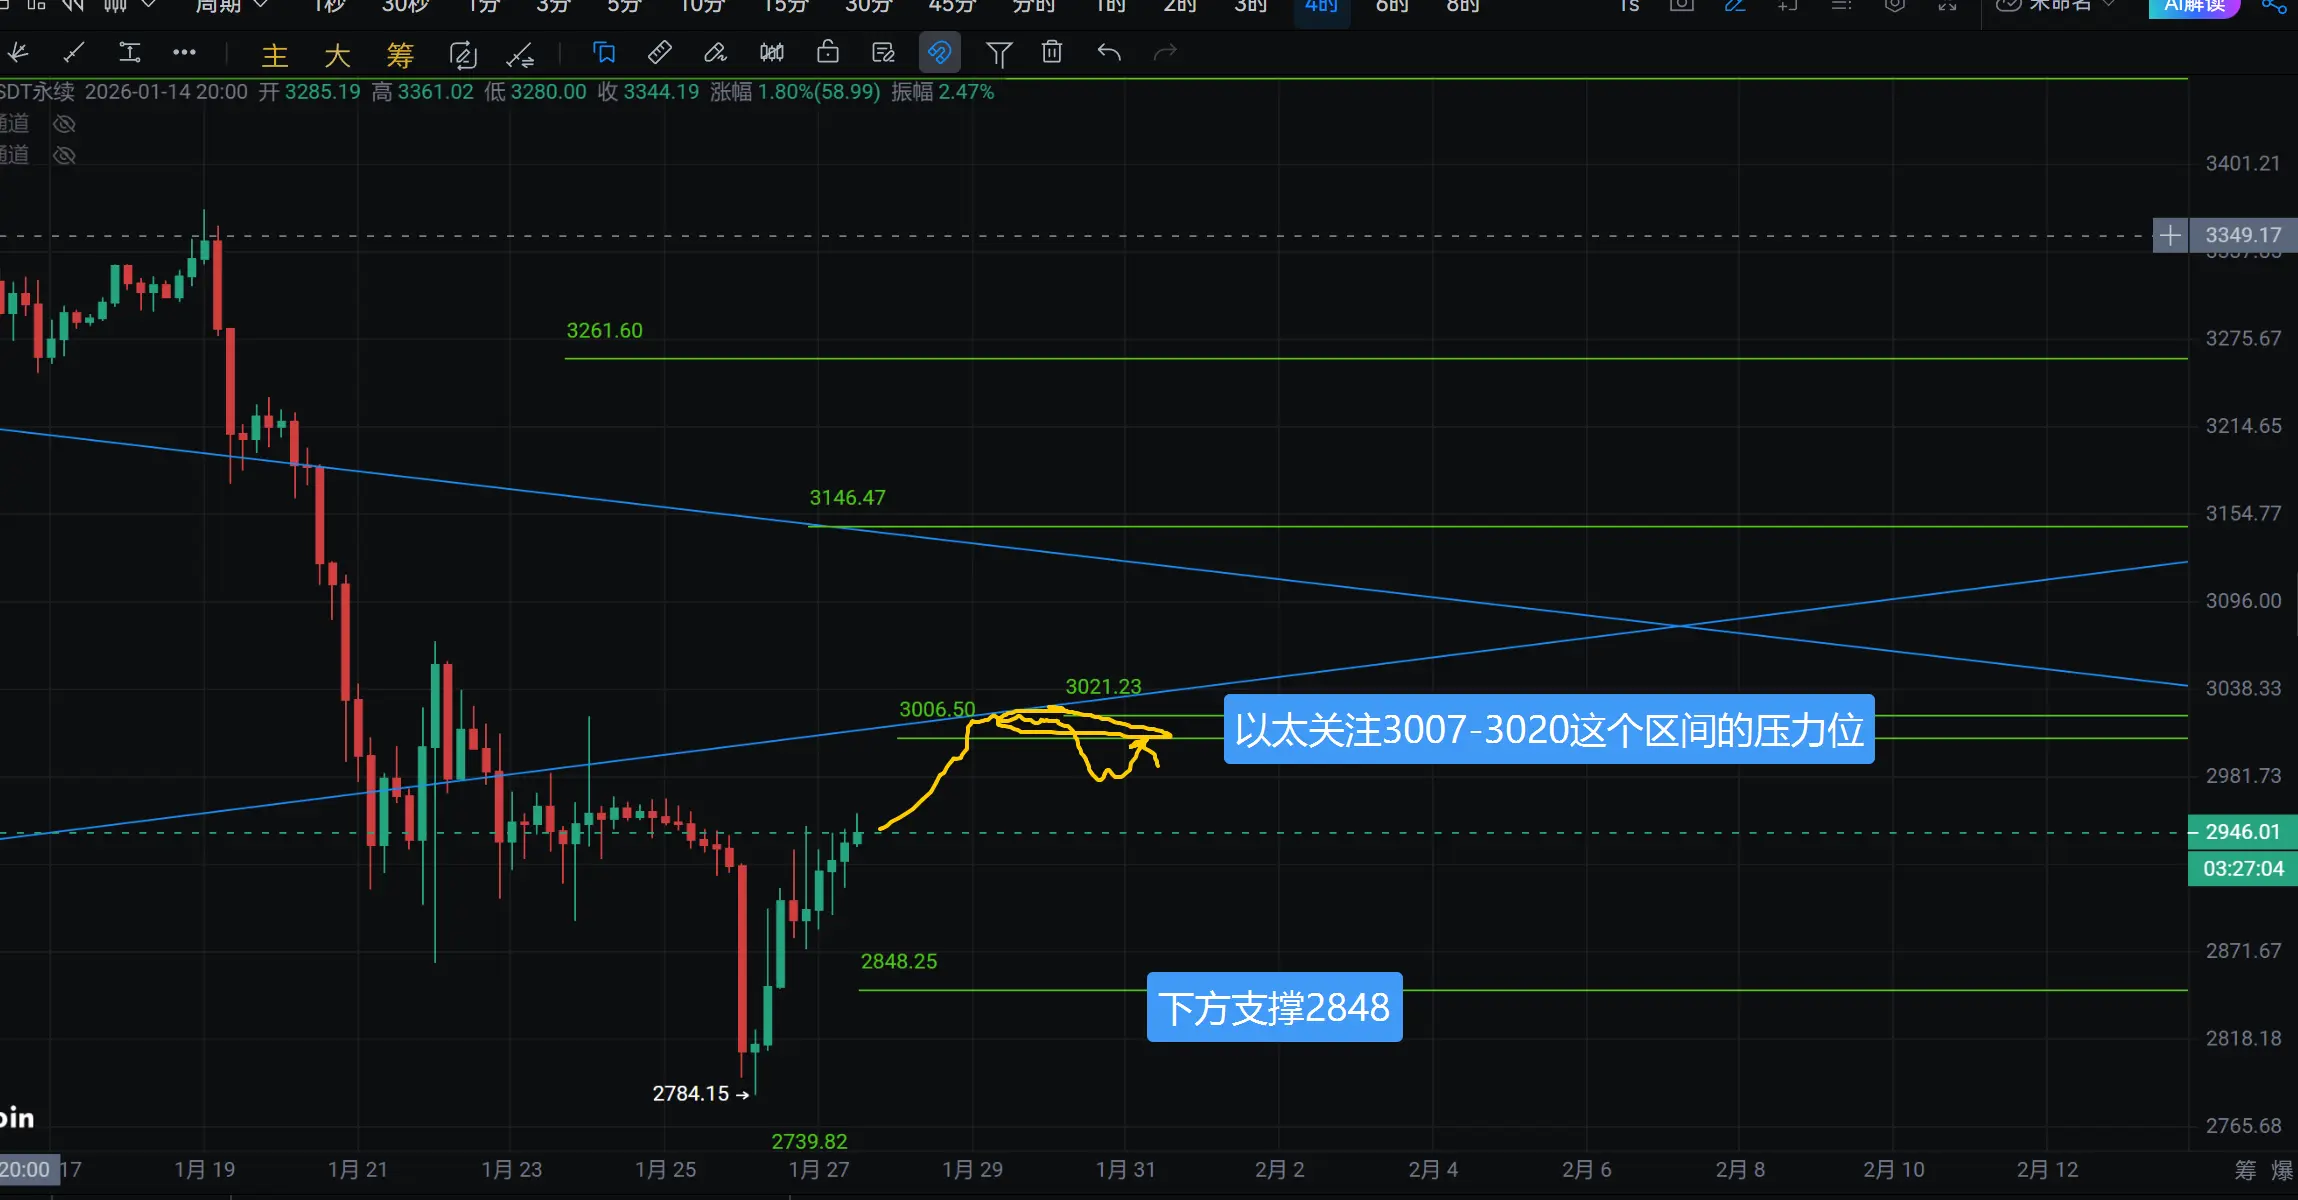Click the lock drawings icon
Screen dimensions: 2298x1200
(x=827, y=53)
